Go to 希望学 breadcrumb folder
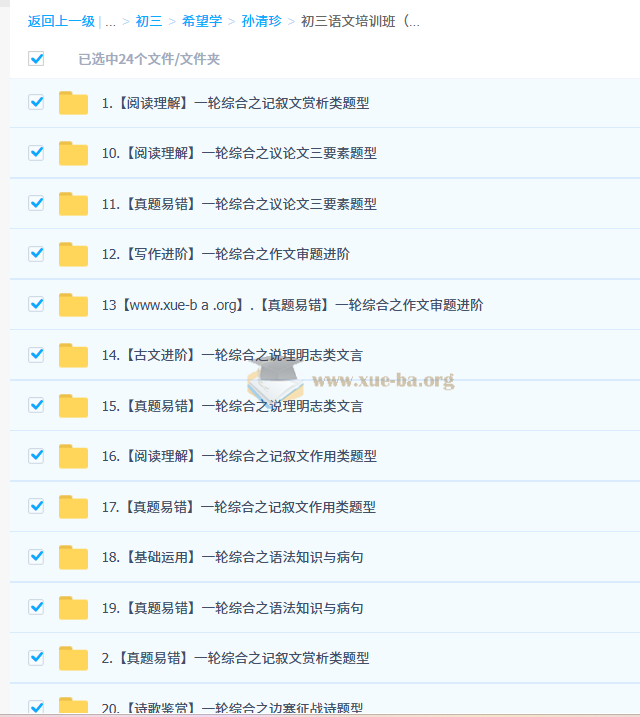This screenshot has height=717, width=640. 201,21
